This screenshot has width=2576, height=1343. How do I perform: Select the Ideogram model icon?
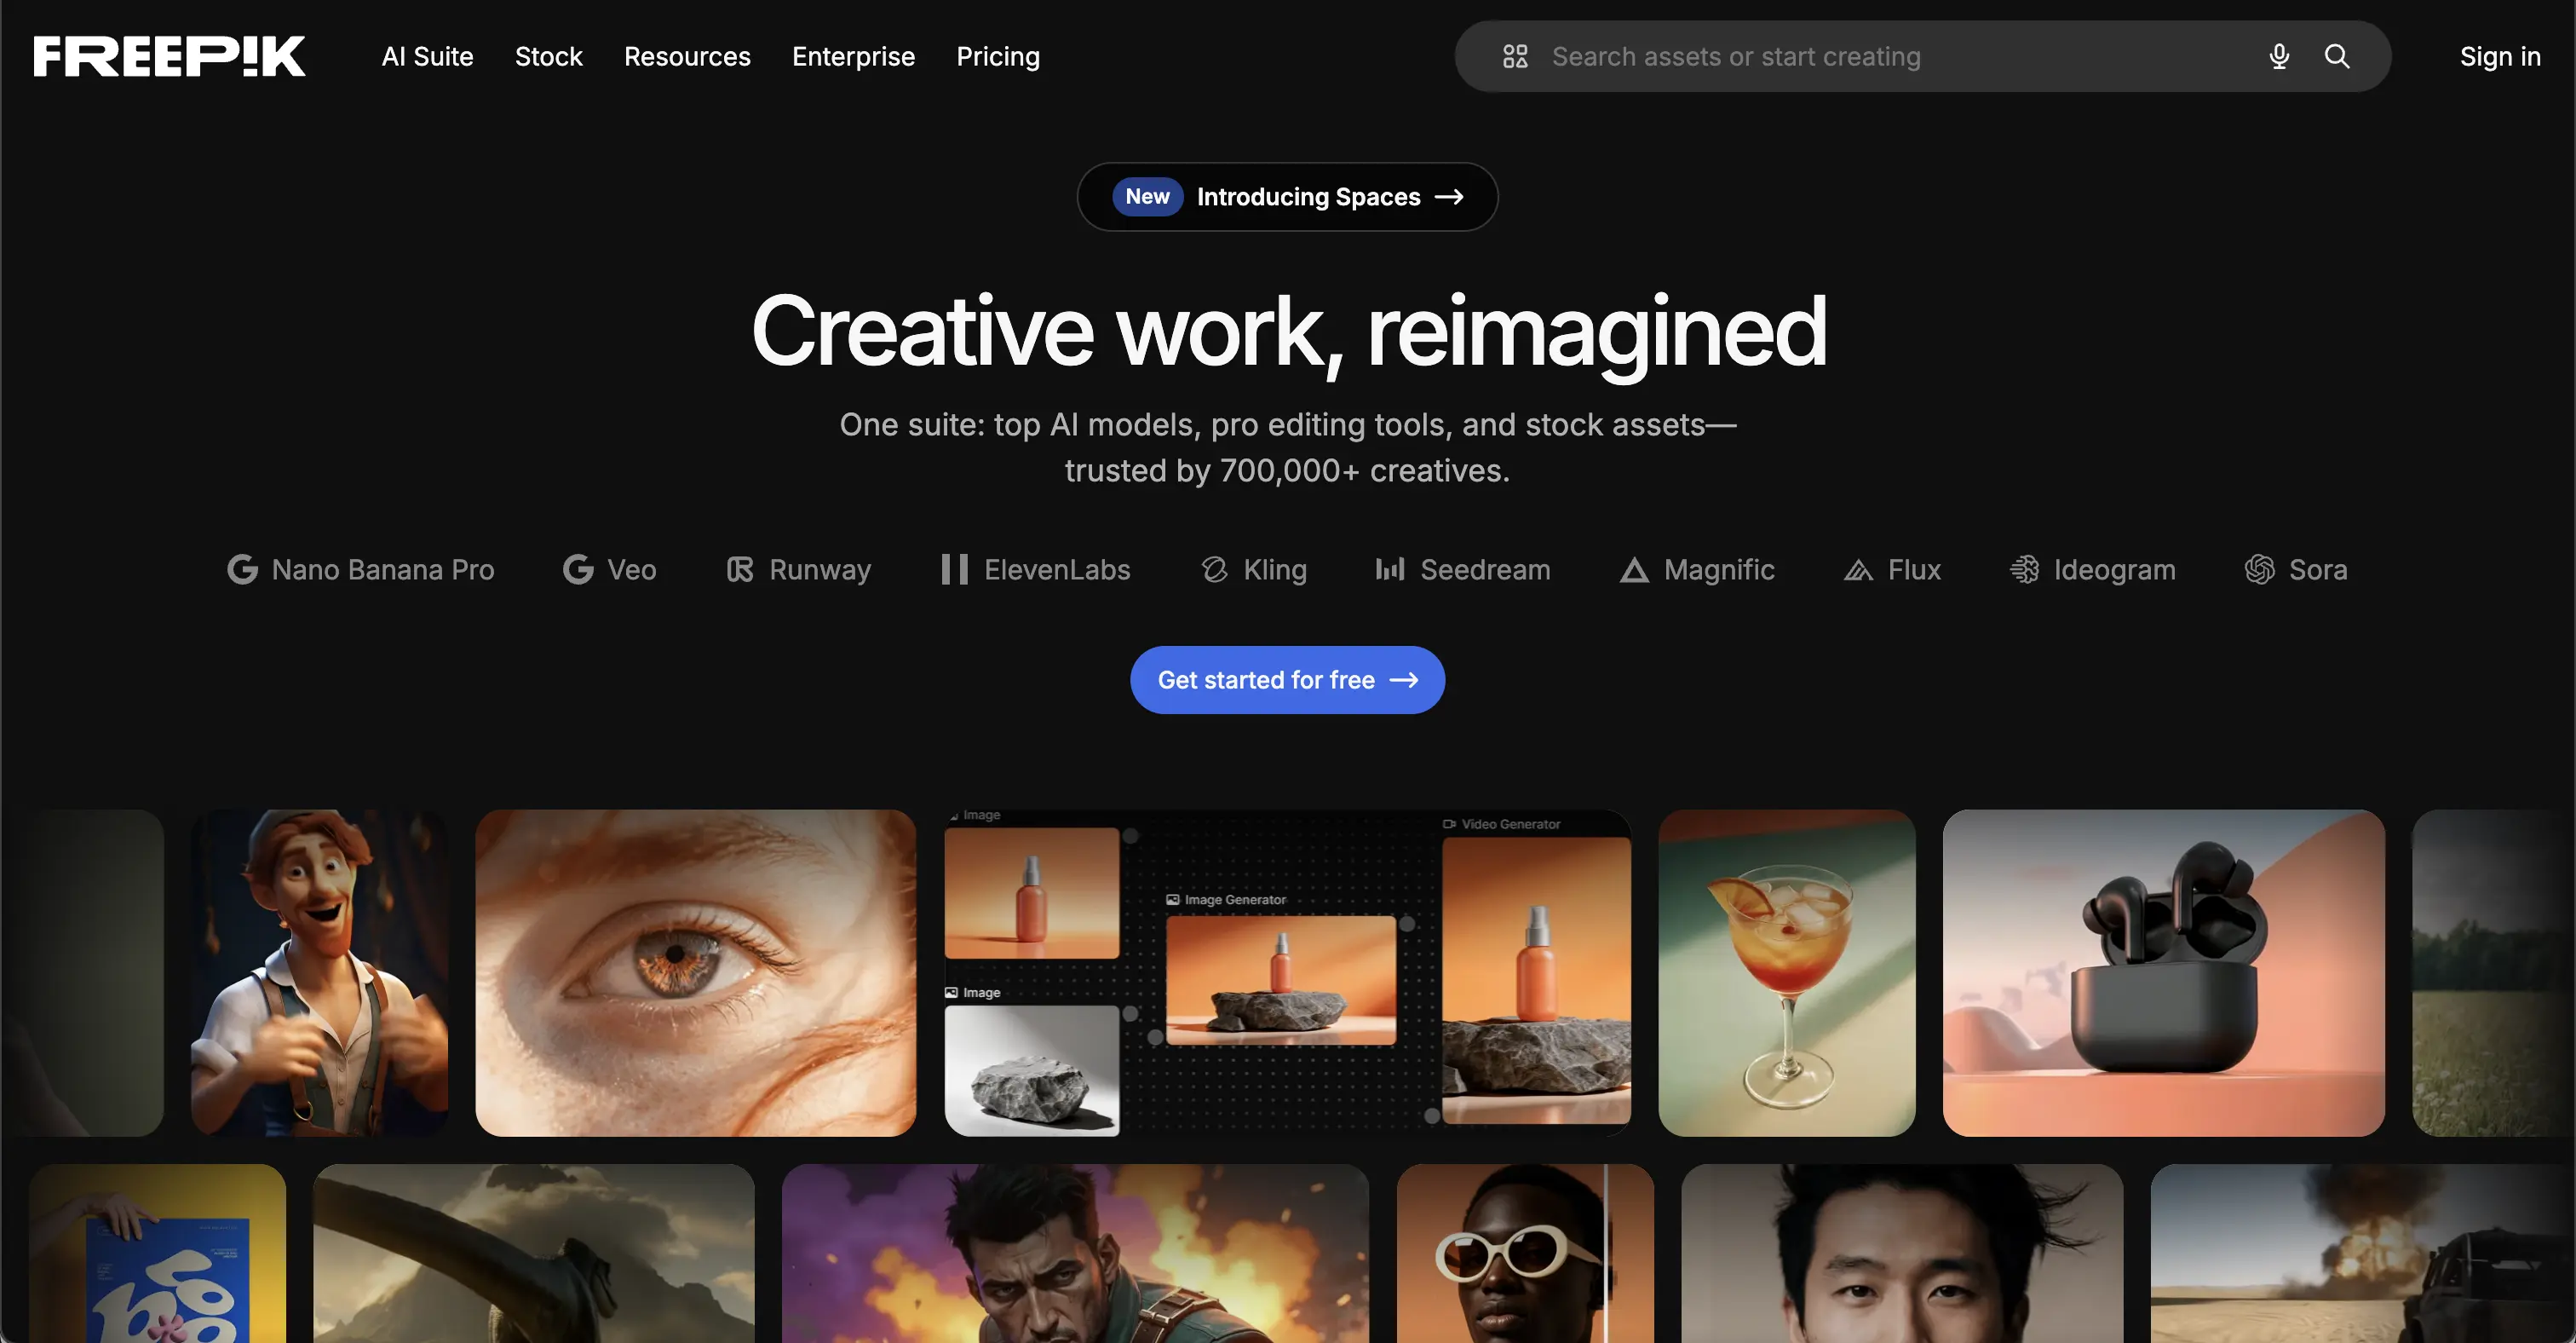[2024, 569]
